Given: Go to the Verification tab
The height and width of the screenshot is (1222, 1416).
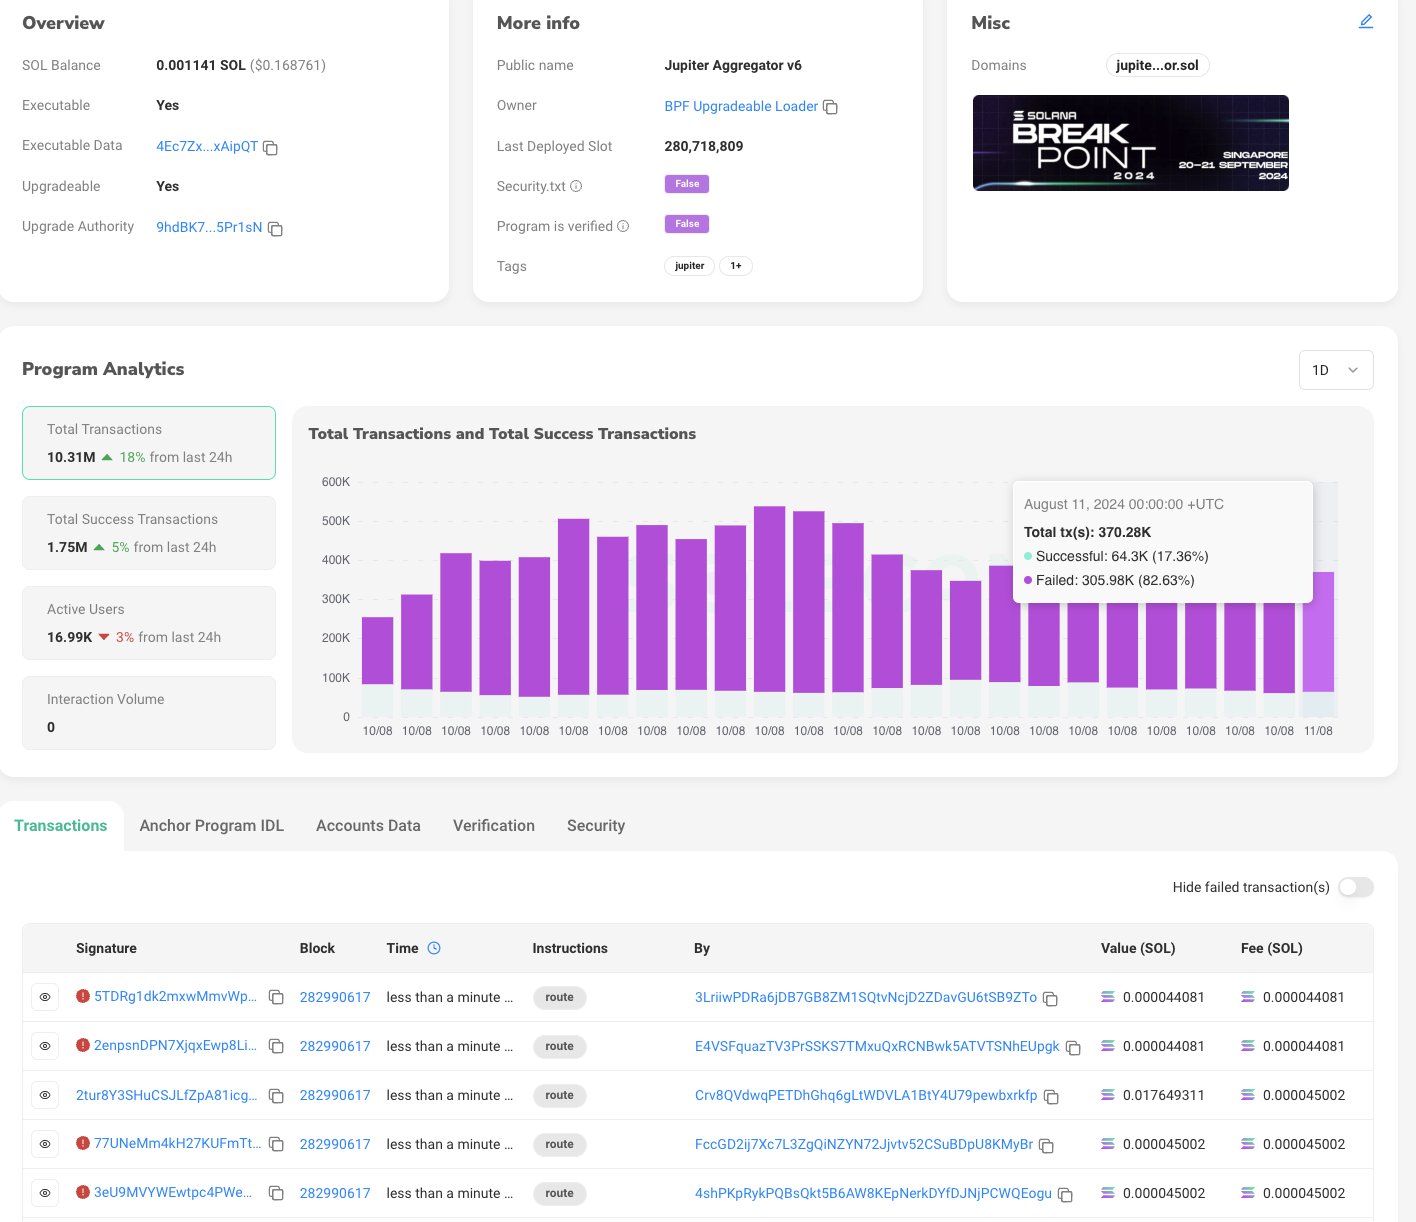Looking at the screenshot, I should [x=494, y=826].
